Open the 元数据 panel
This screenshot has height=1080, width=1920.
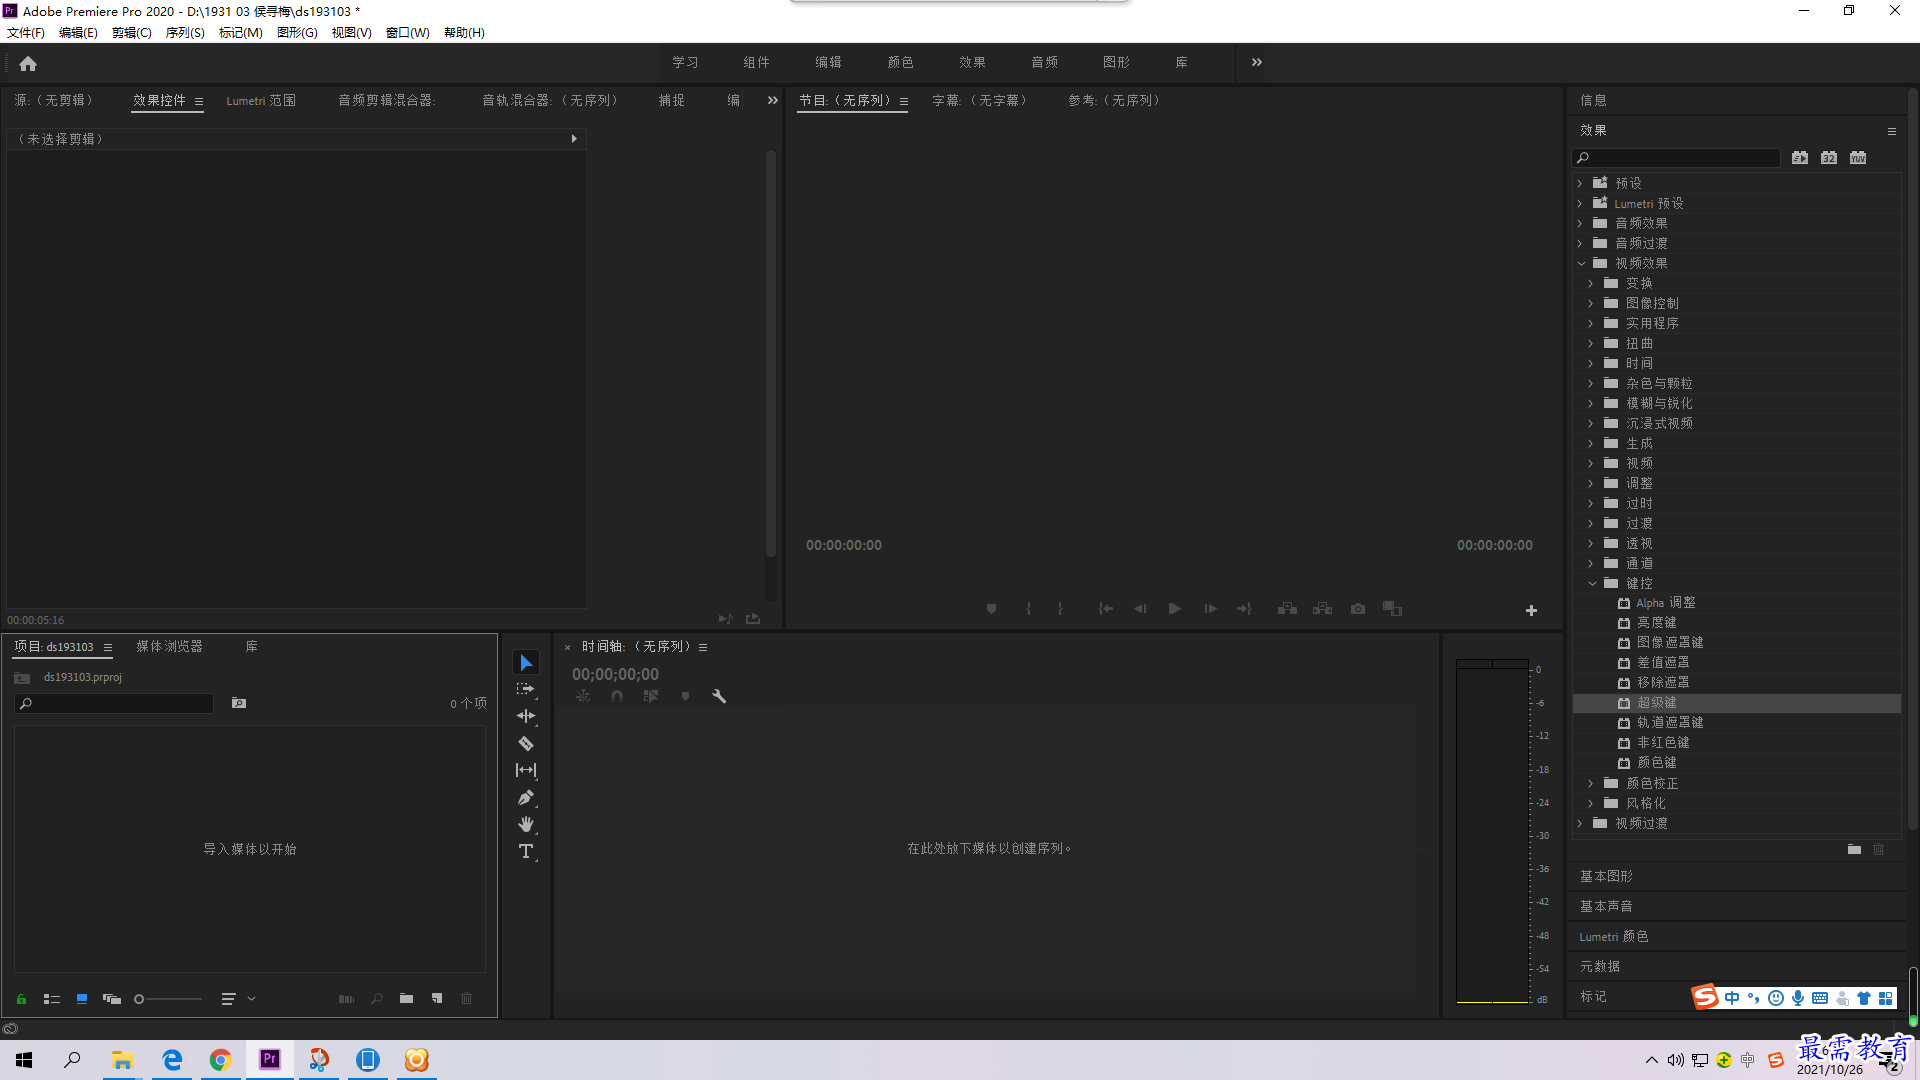click(1600, 966)
